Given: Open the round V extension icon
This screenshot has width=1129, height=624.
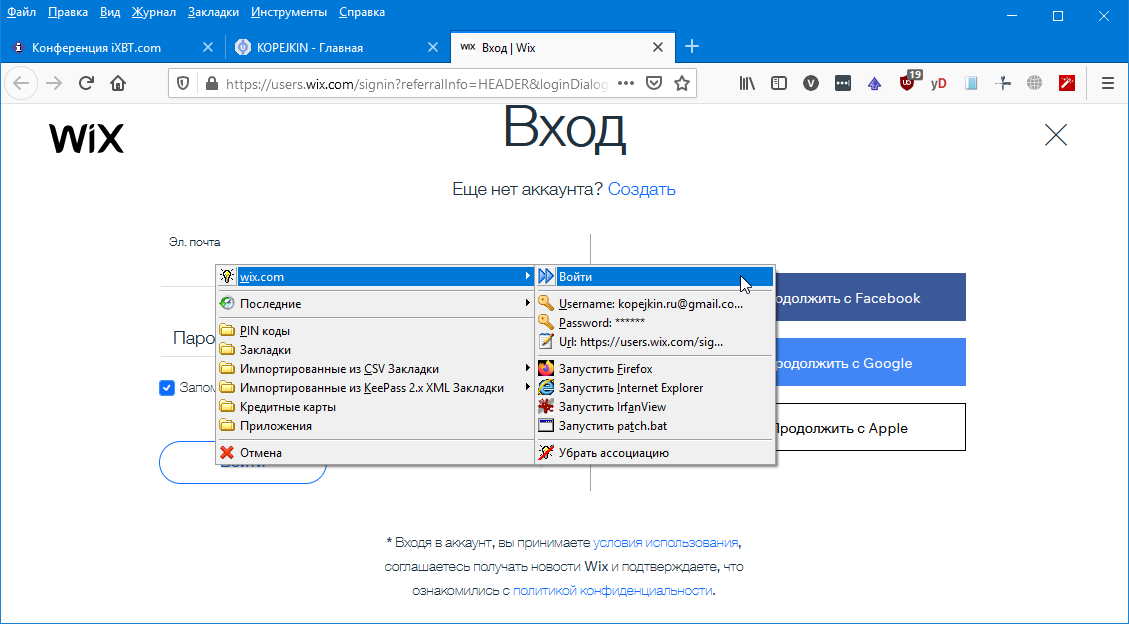Looking at the screenshot, I should click(811, 83).
